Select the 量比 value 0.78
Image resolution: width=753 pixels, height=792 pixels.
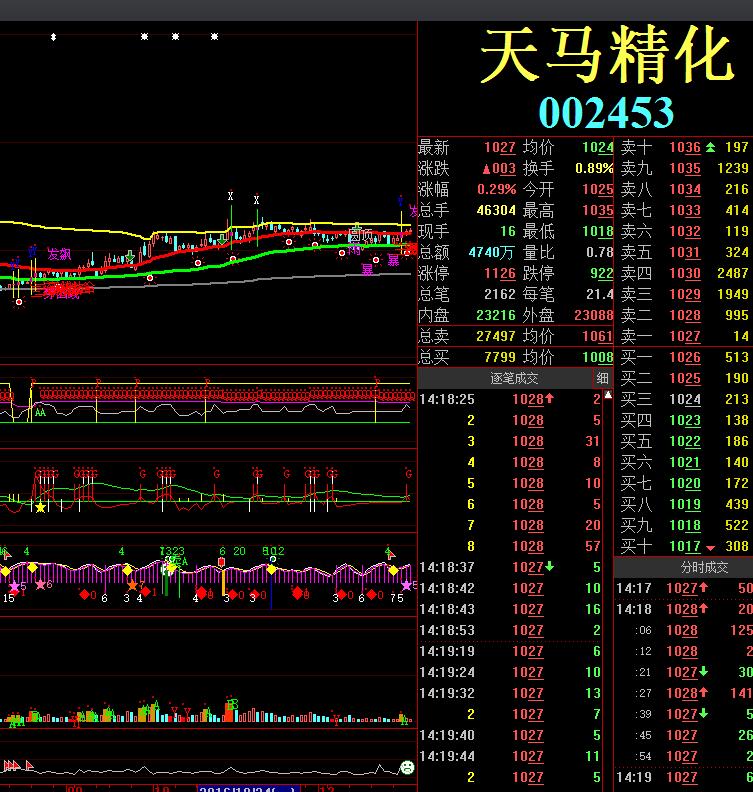[599, 252]
